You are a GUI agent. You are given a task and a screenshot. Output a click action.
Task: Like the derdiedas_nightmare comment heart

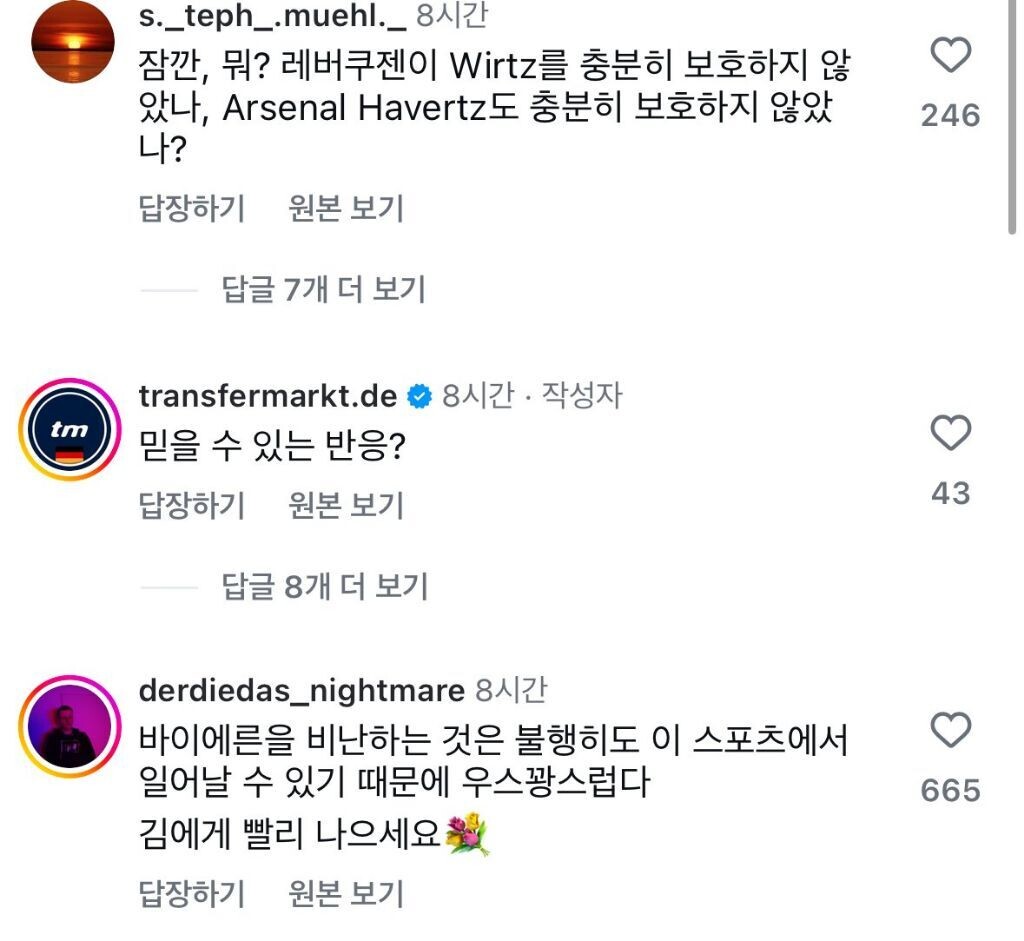tap(950, 729)
